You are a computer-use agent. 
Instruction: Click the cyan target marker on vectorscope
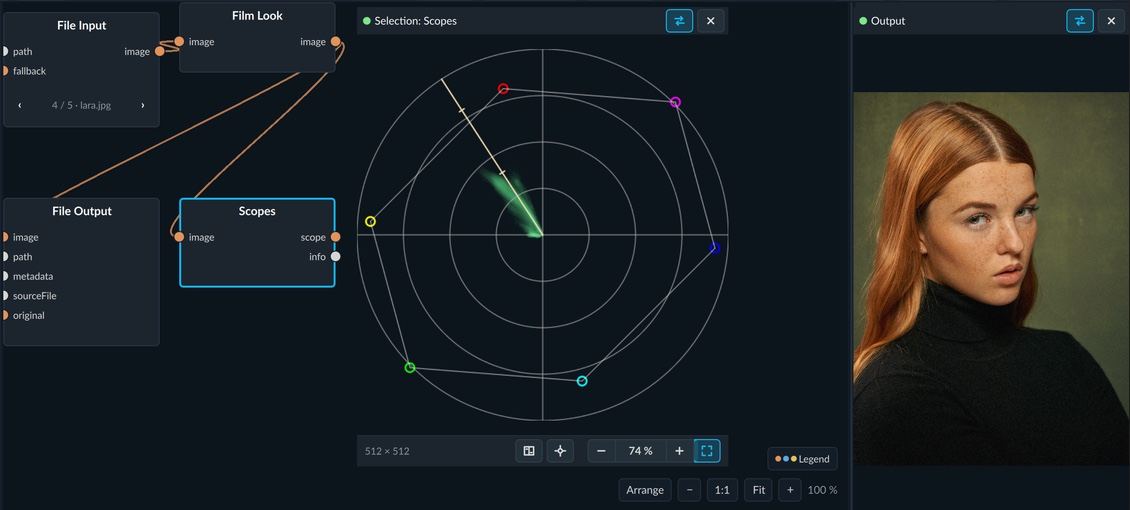pyautogui.click(x=582, y=380)
